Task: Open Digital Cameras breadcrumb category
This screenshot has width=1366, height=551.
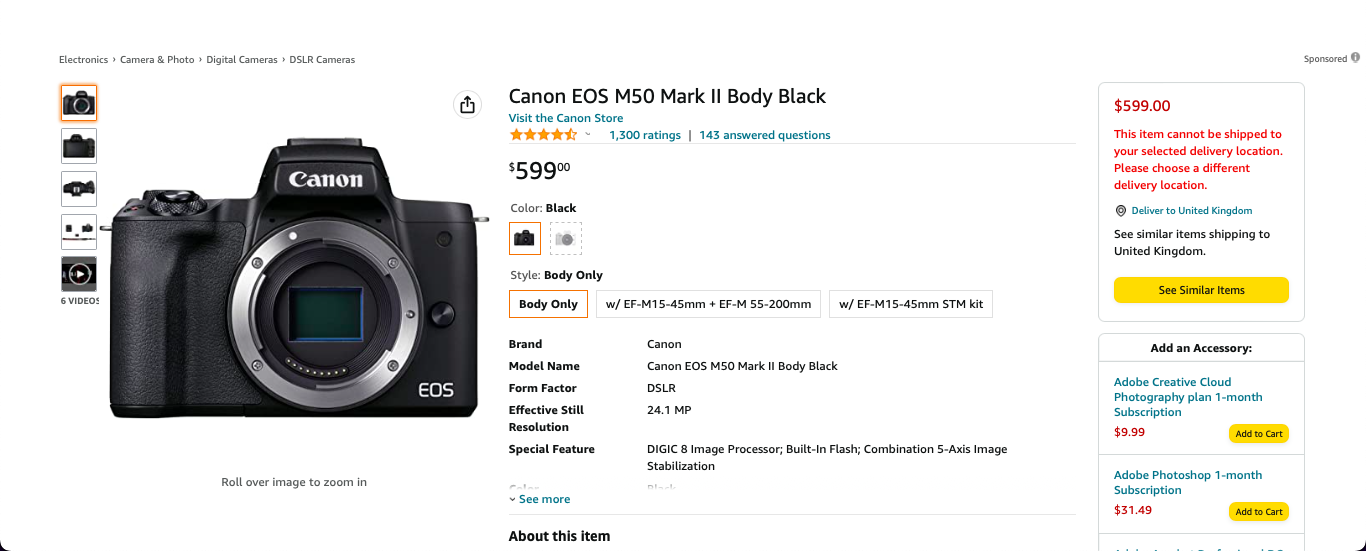Action: point(242,60)
